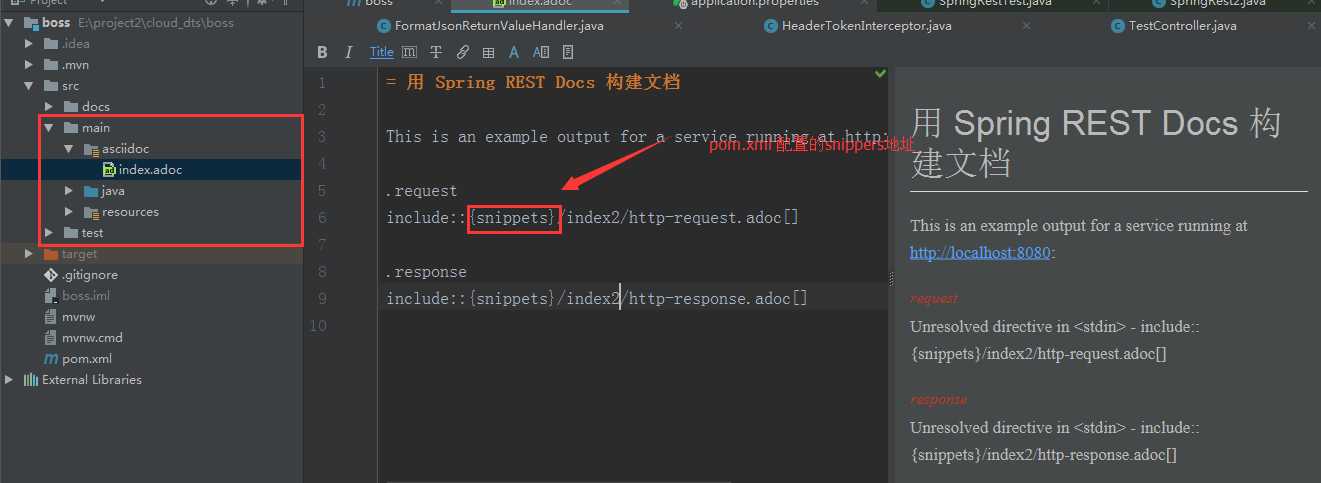This screenshot has width=1321, height=483.
Task: Insert a table using the grid icon
Action: pos(489,52)
